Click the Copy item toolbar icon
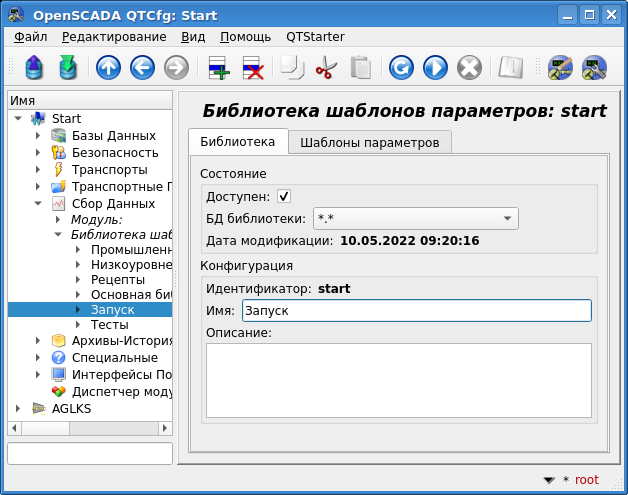 [x=292, y=67]
